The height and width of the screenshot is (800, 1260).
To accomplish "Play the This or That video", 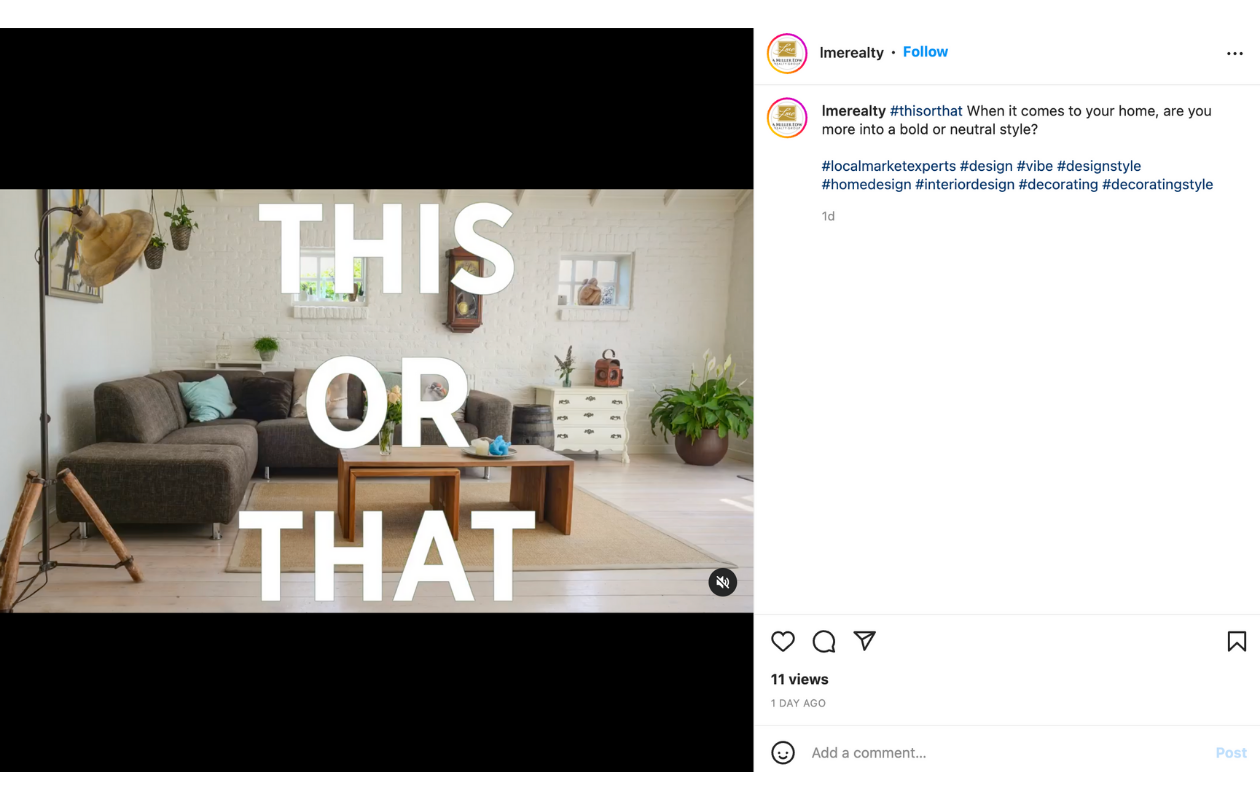I will (377, 401).
